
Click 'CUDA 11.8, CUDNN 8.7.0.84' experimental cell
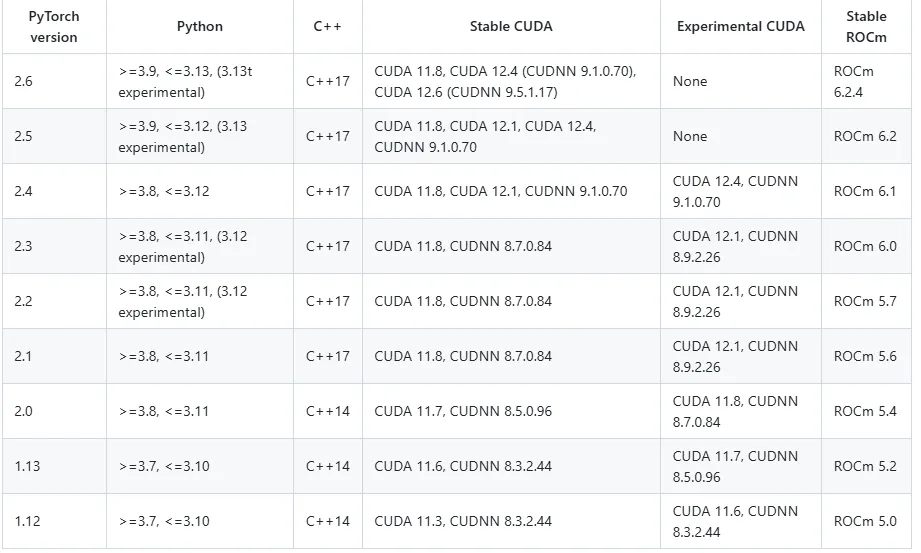point(741,411)
